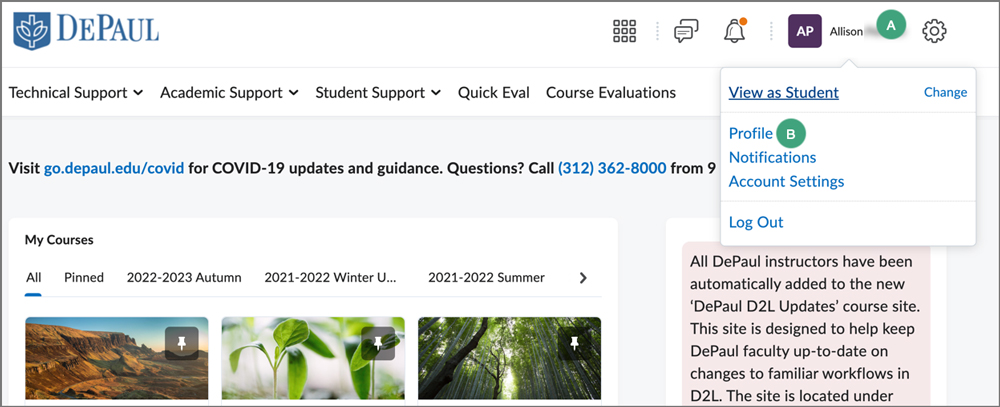This screenshot has height=407, width=1000.
Task: Click the AP user avatar
Action: click(805, 31)
